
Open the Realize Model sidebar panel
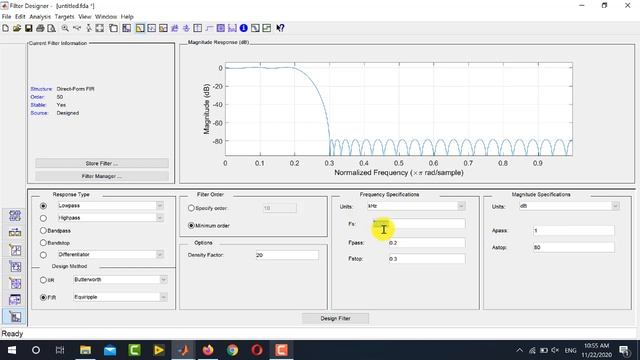pos(15,267)
